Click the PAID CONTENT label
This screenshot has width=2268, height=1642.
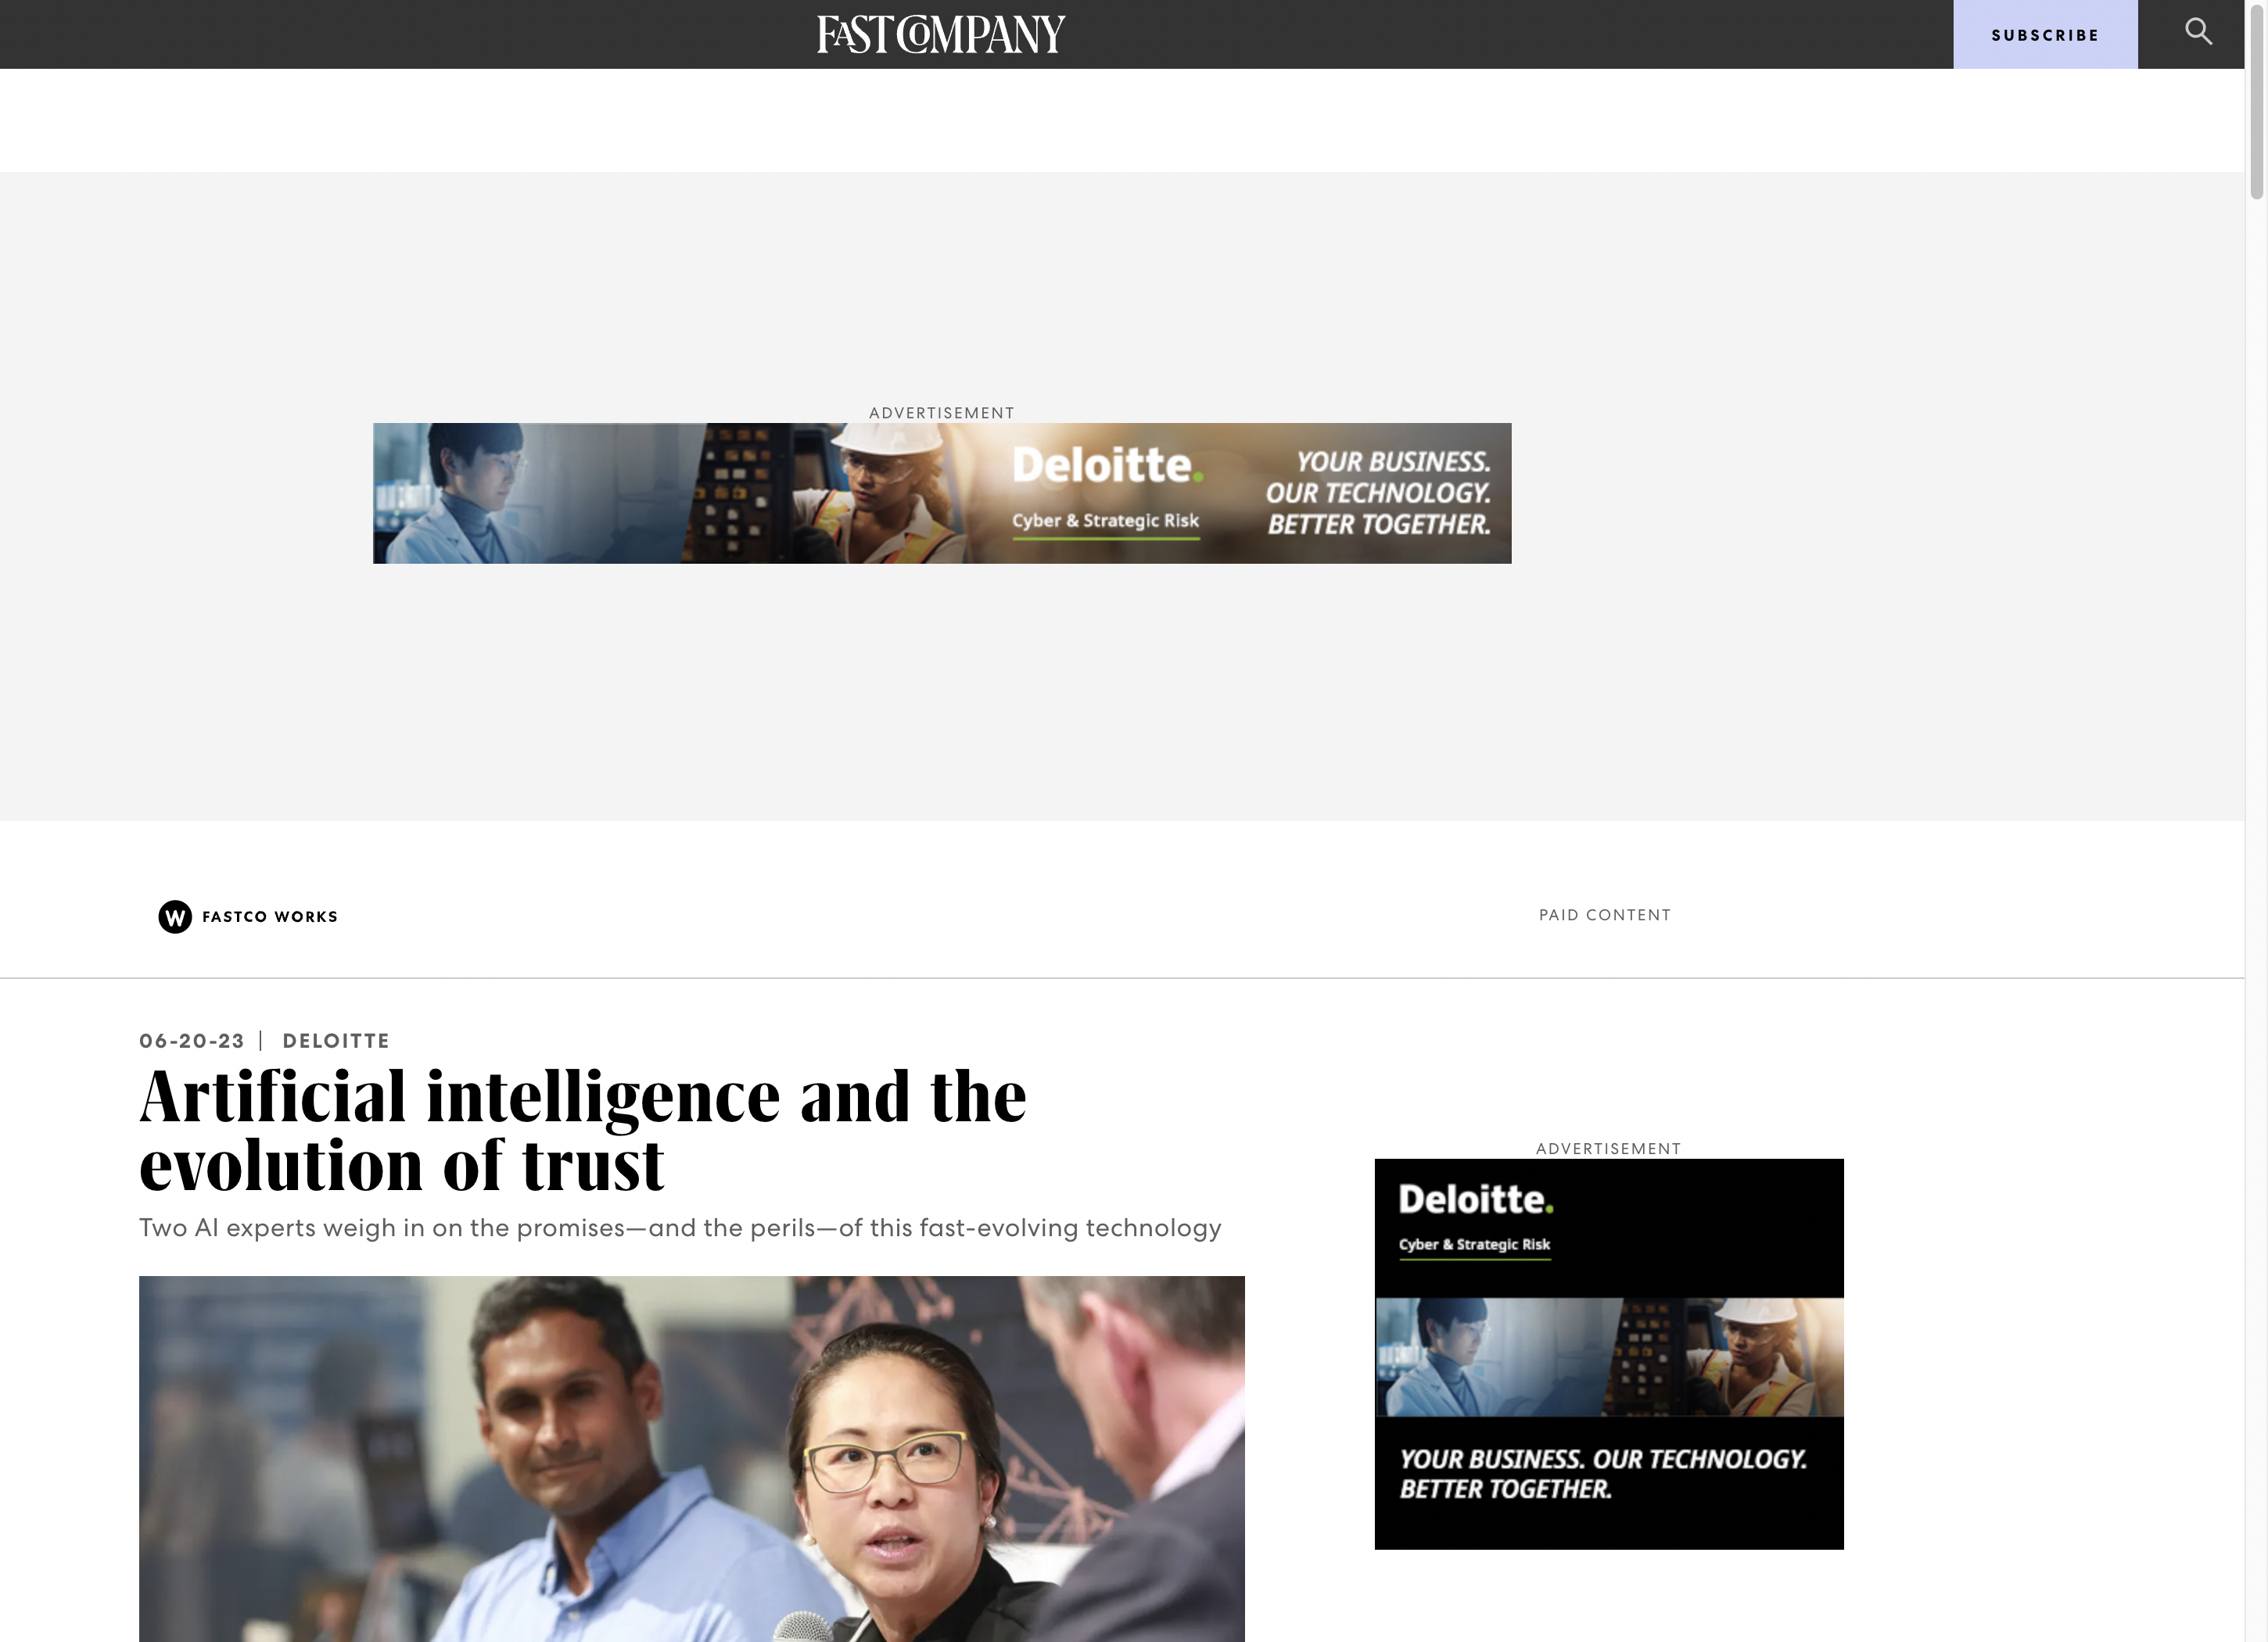[x=1605, y=915]
